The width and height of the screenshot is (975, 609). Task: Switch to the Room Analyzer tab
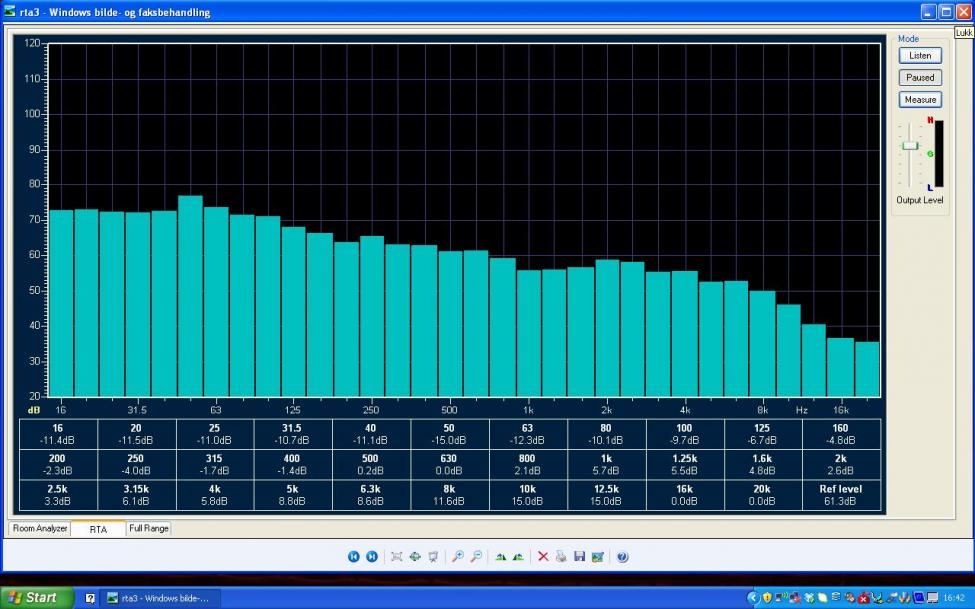click(x=40, y=528)
